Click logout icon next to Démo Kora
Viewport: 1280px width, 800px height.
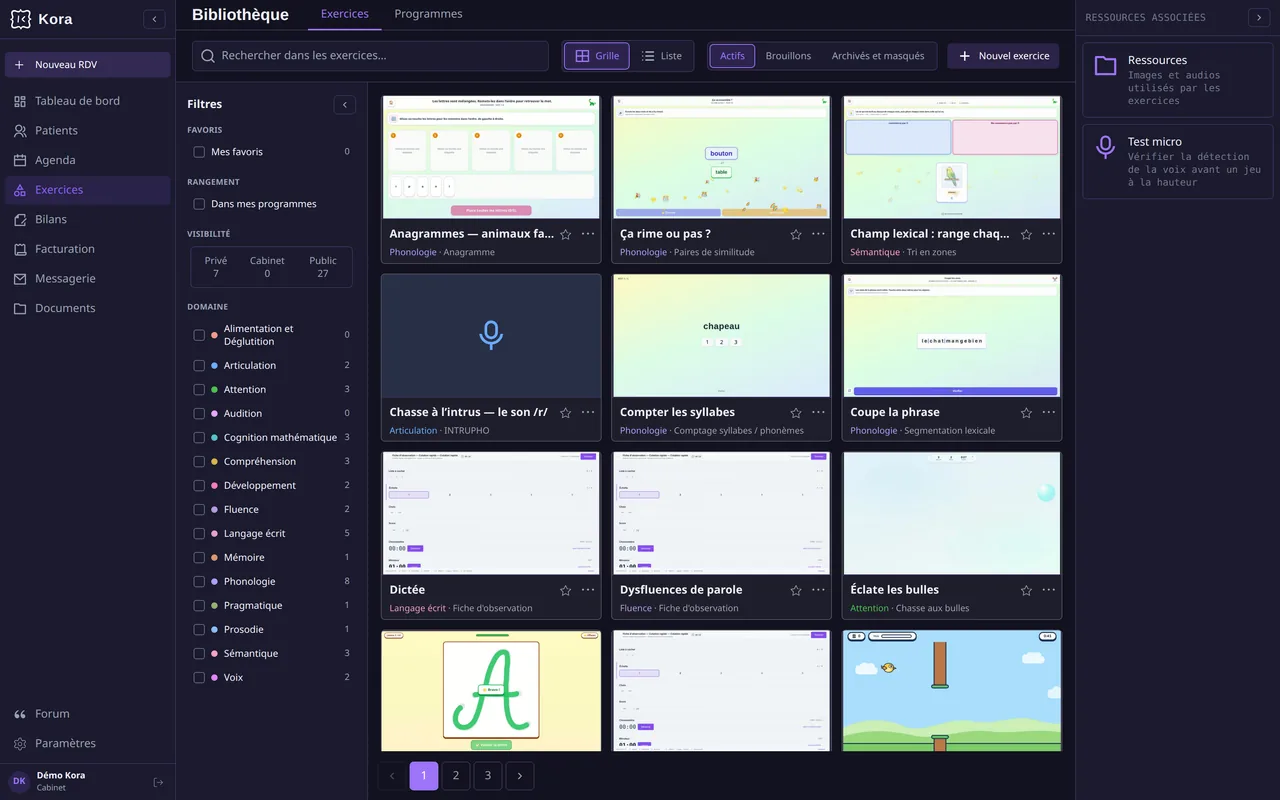(x=158, y=782)
